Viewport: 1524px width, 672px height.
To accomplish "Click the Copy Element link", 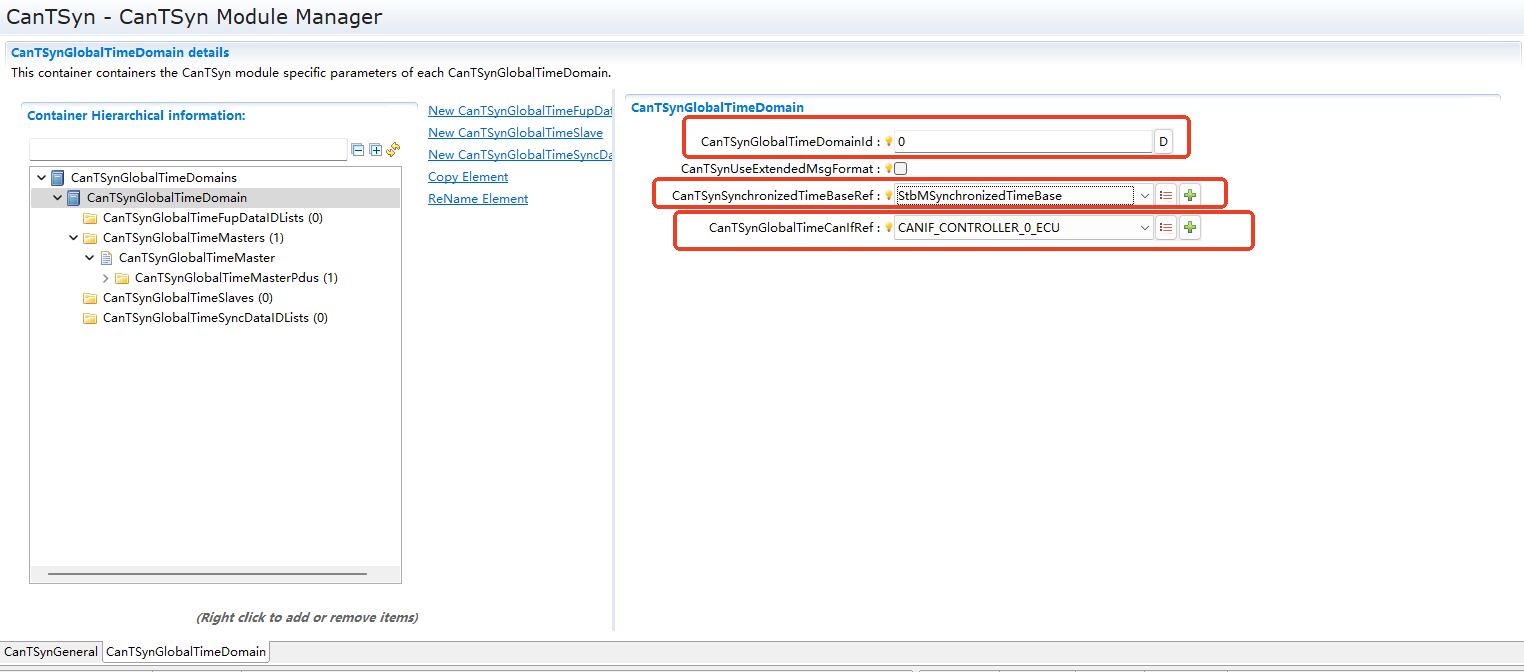I will pyautogui.click(x=468, y=177).
